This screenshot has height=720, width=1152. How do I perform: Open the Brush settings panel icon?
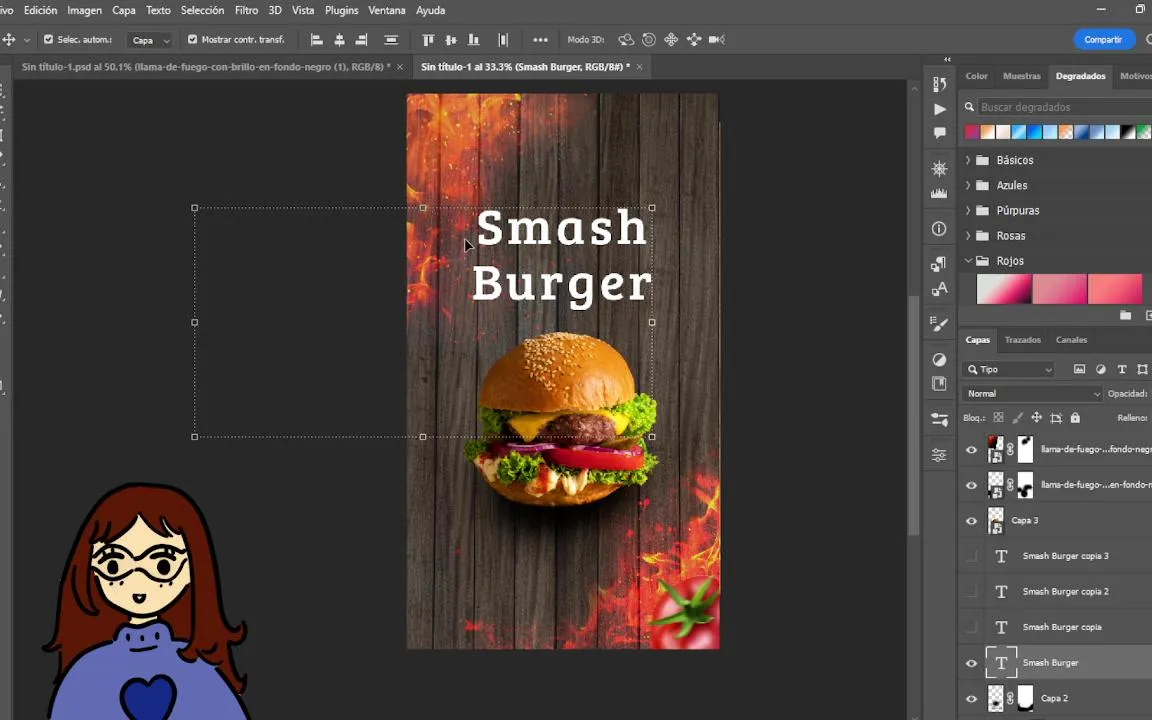coord(940,324)
